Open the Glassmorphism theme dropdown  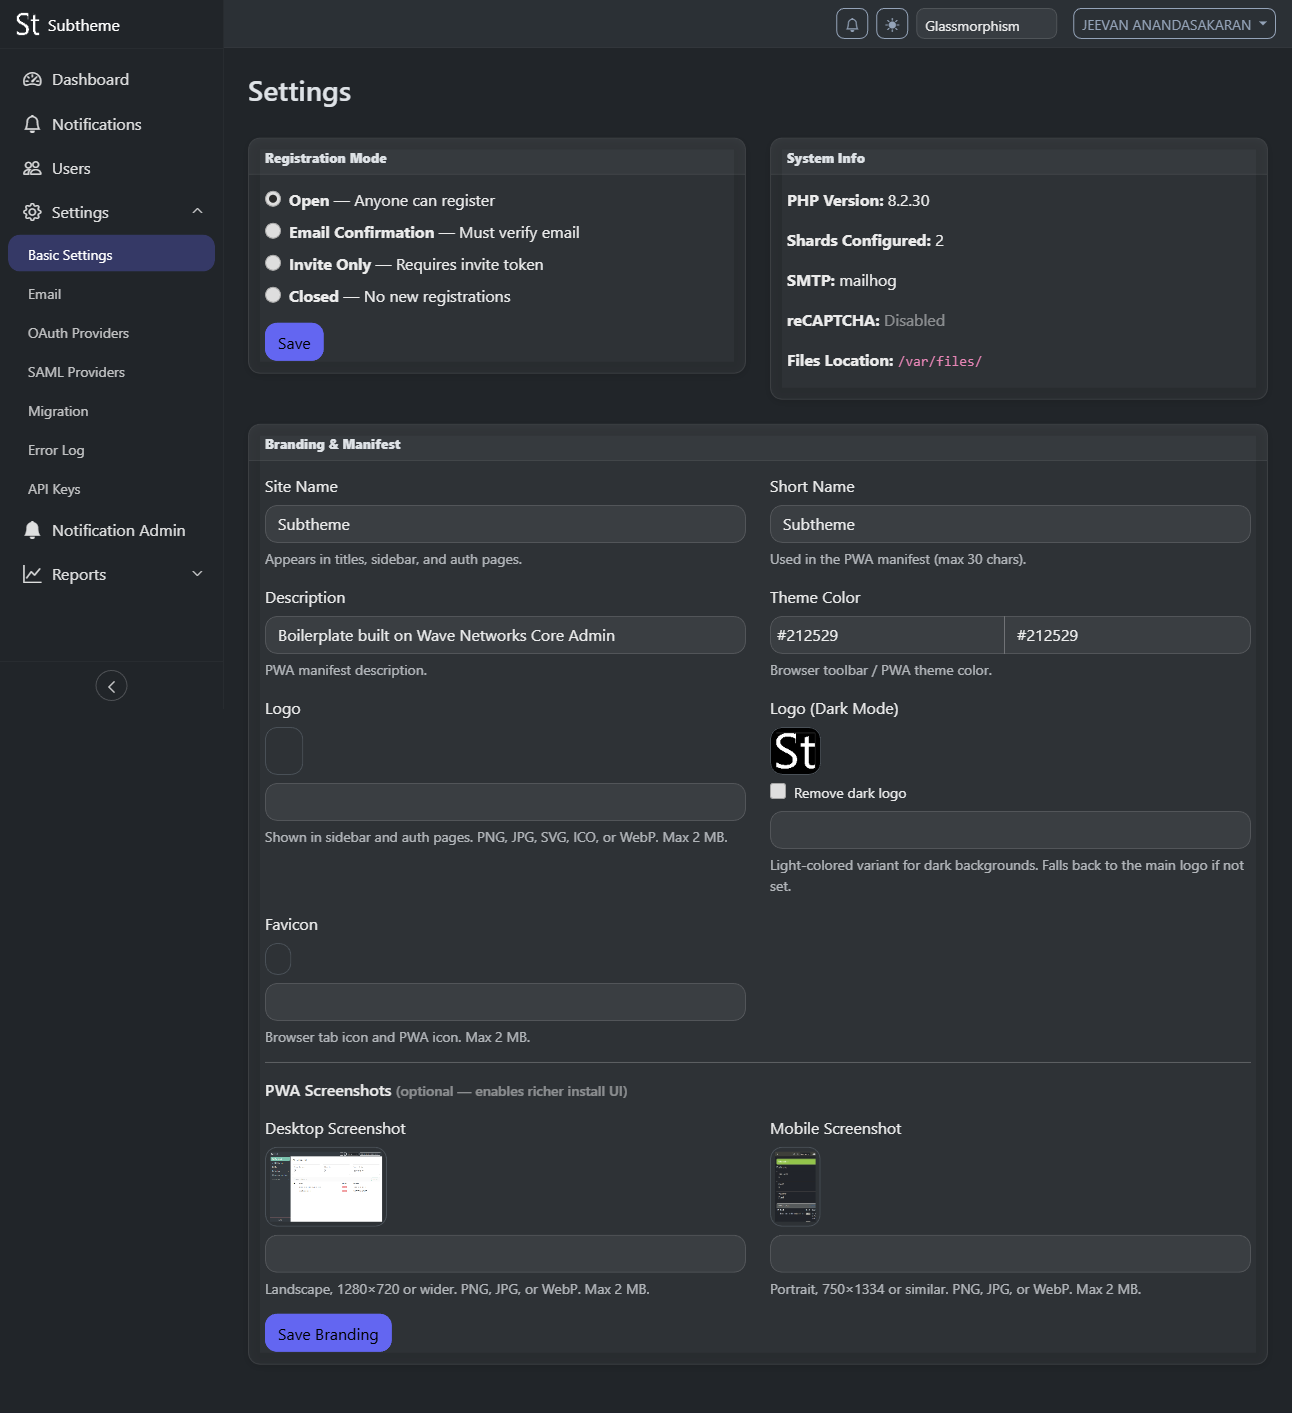(x=986, y=24)
